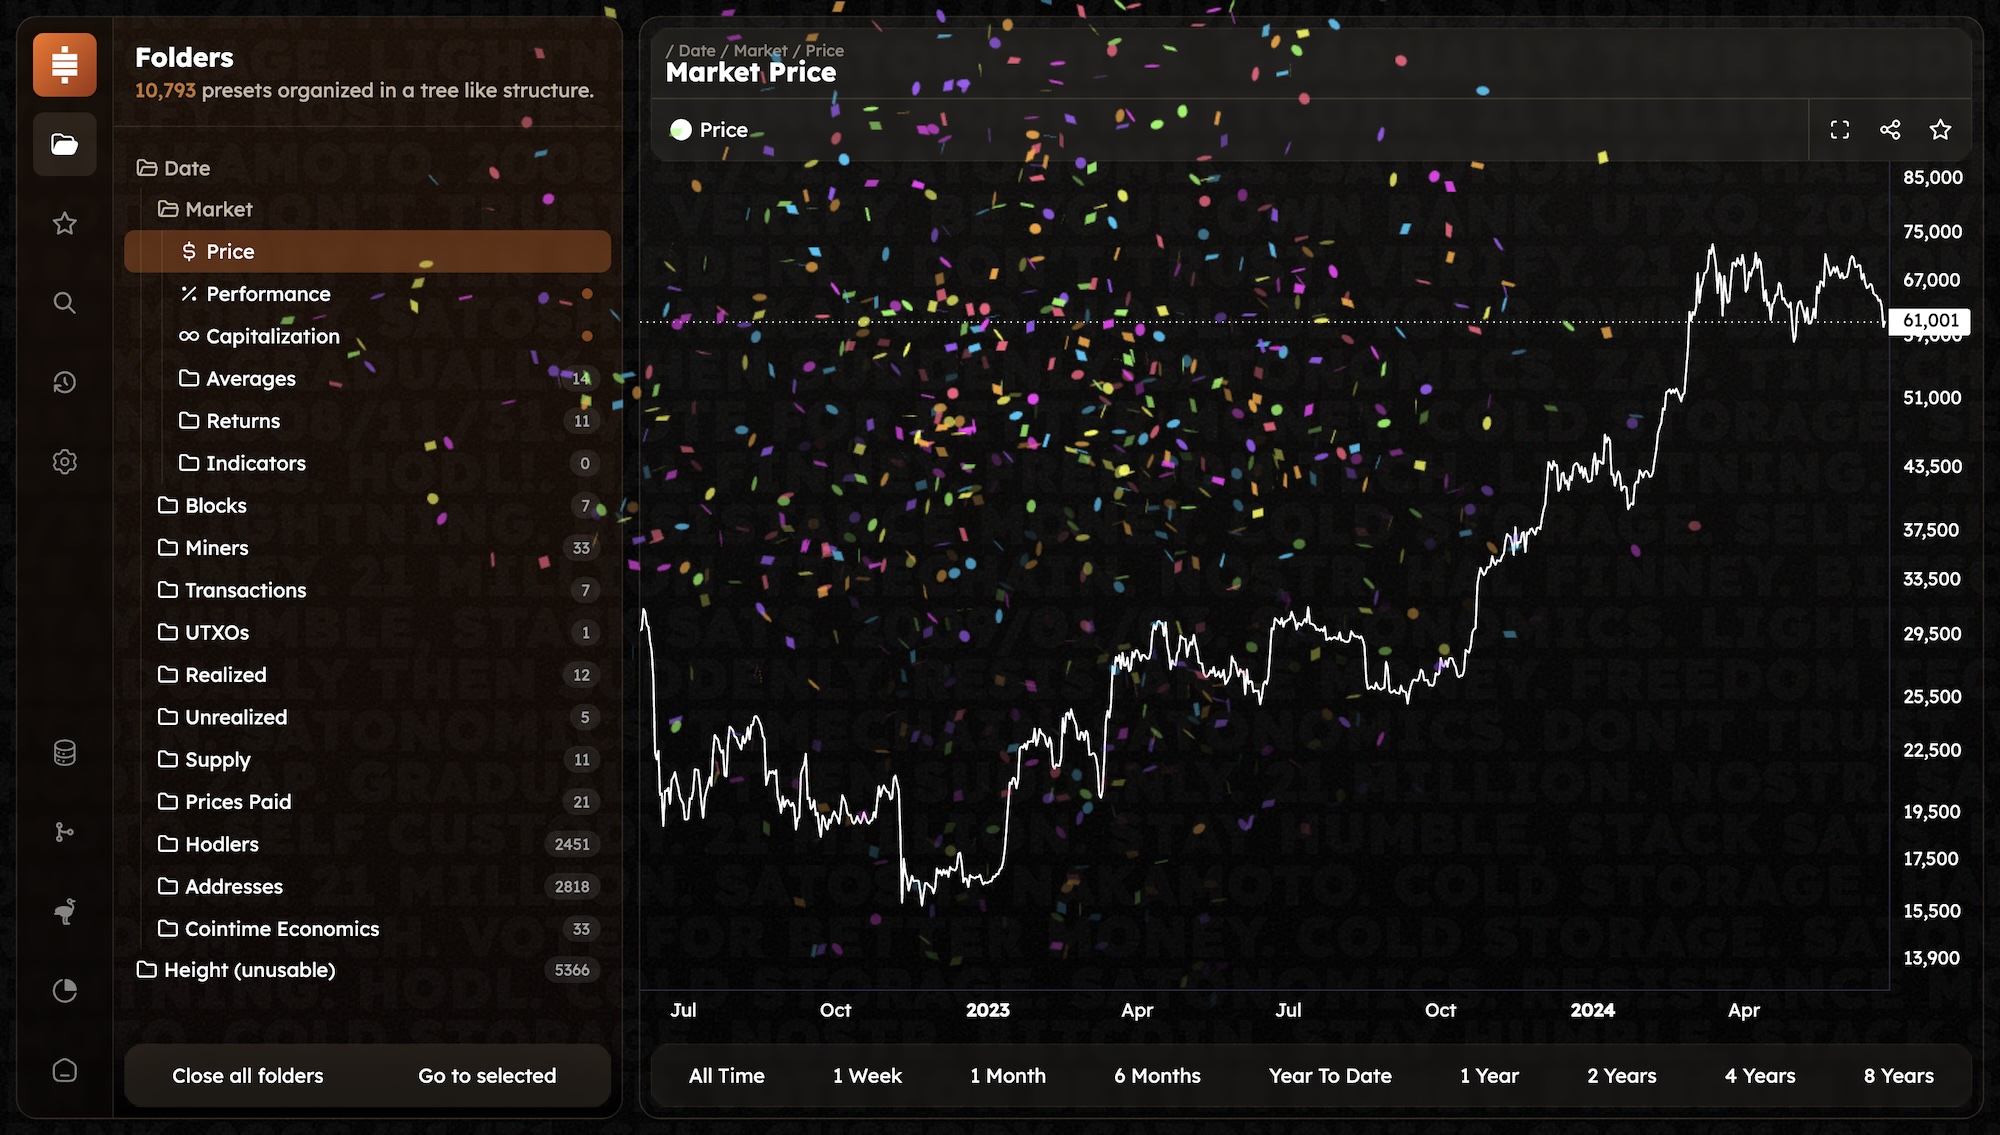Toggle fullscreen chart icon
2000x1135 pixels.
[1840, 130]
